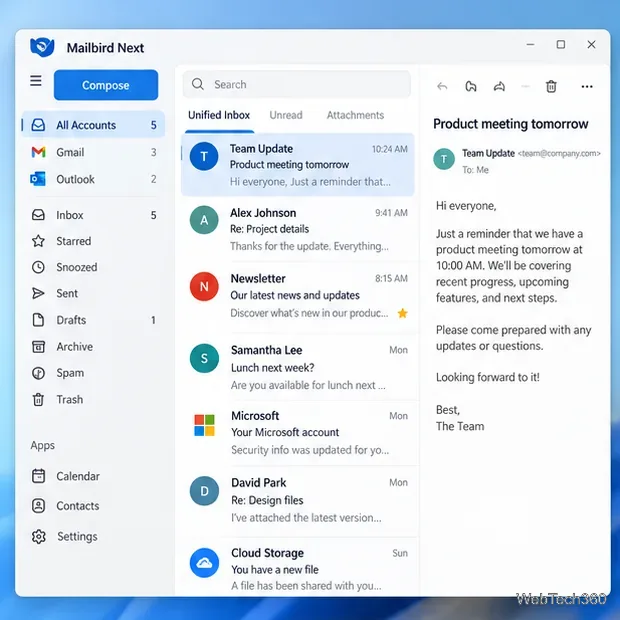Click the 10:24 AM timestamp
Image resolution: width=620 pixels, height=620 pixels.
pyautogui.click(x=389, y=149)
